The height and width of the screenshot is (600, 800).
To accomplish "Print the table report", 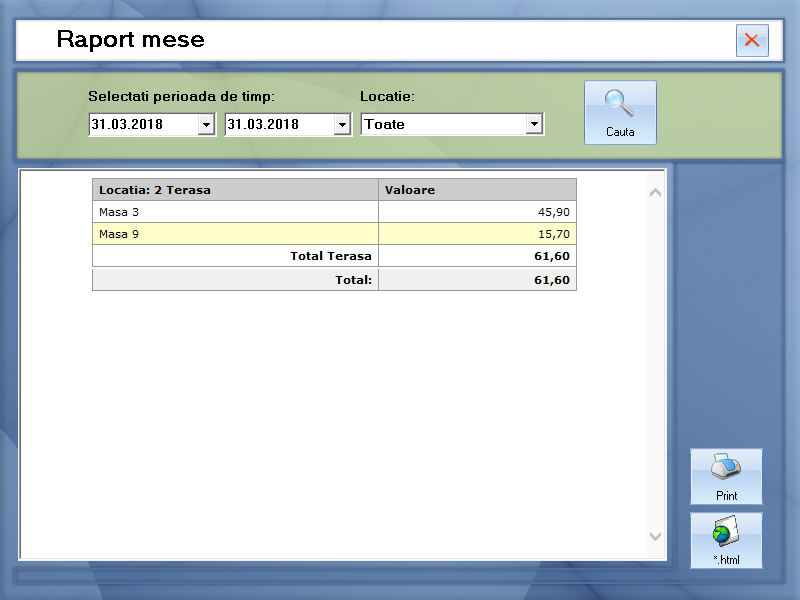I will coord(726,477).
